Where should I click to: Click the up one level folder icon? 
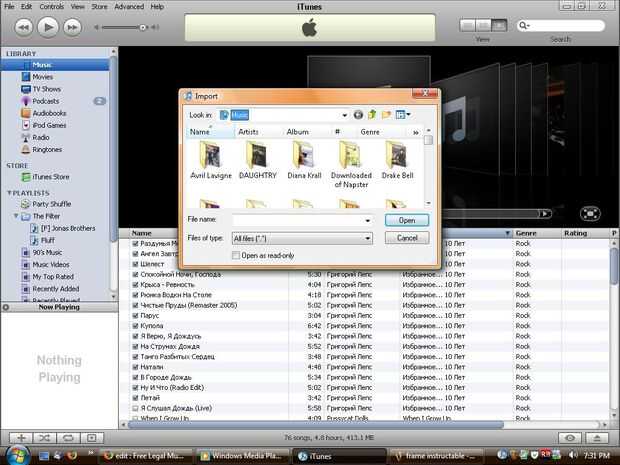click(x=372, y=115)
